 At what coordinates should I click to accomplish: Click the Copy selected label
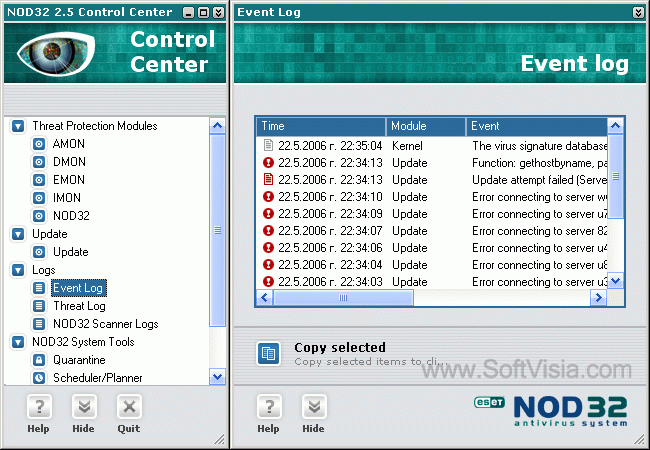pos(340,347)
